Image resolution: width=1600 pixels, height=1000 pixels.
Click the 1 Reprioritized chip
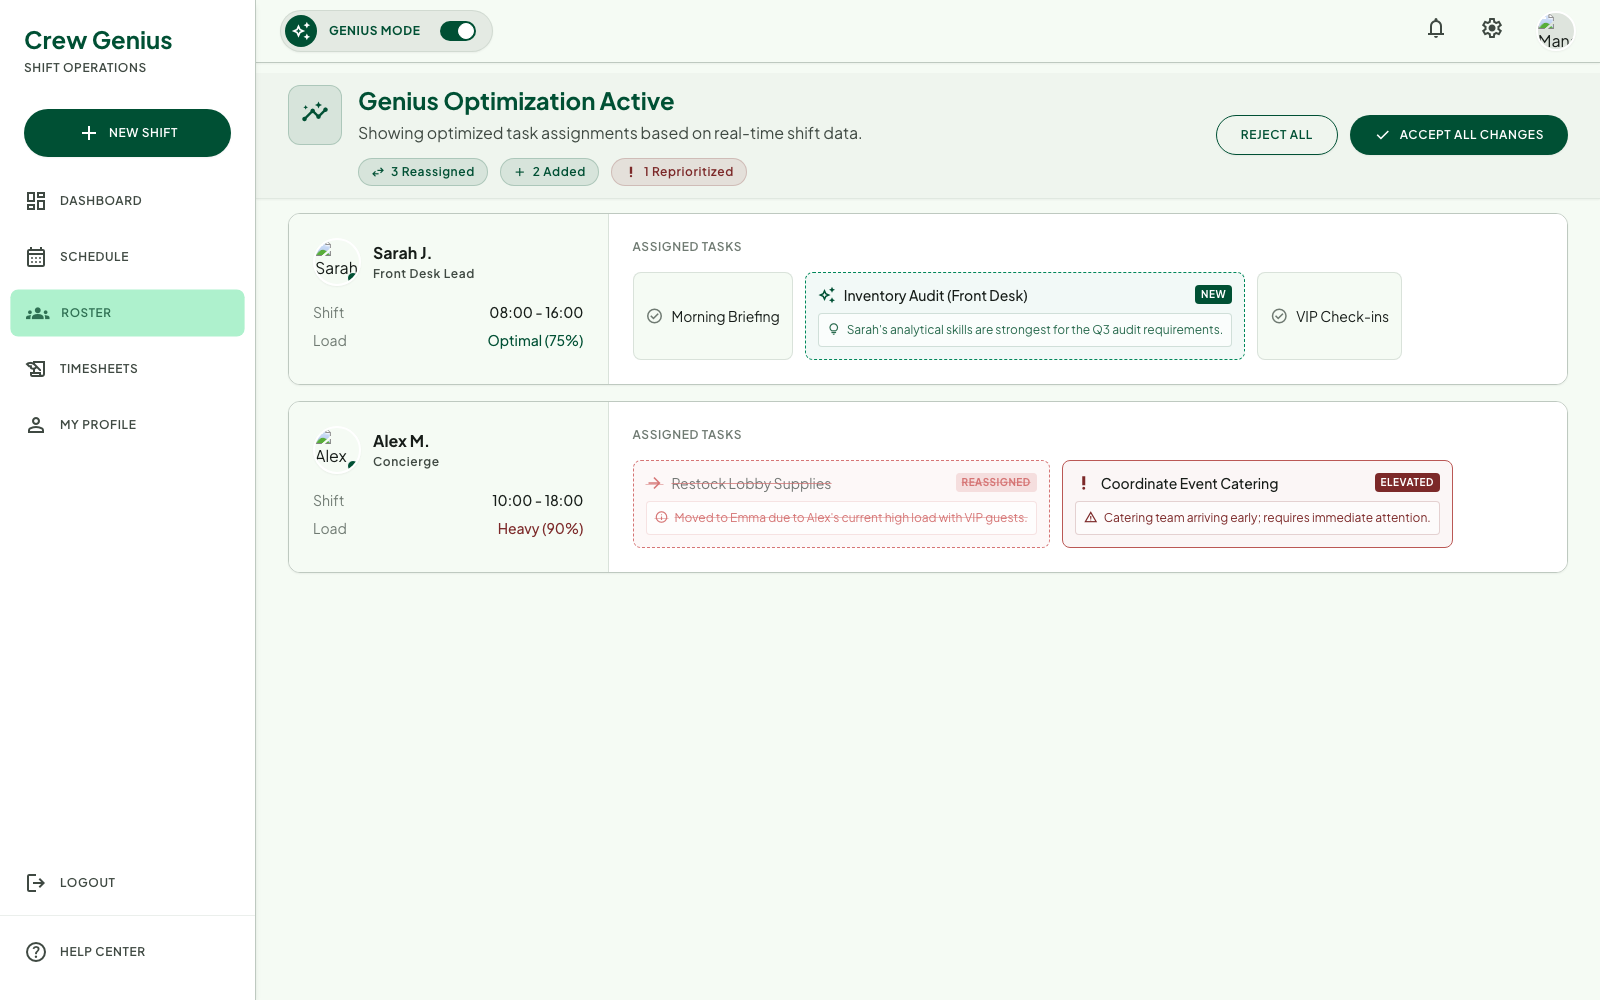pos(679,172)
